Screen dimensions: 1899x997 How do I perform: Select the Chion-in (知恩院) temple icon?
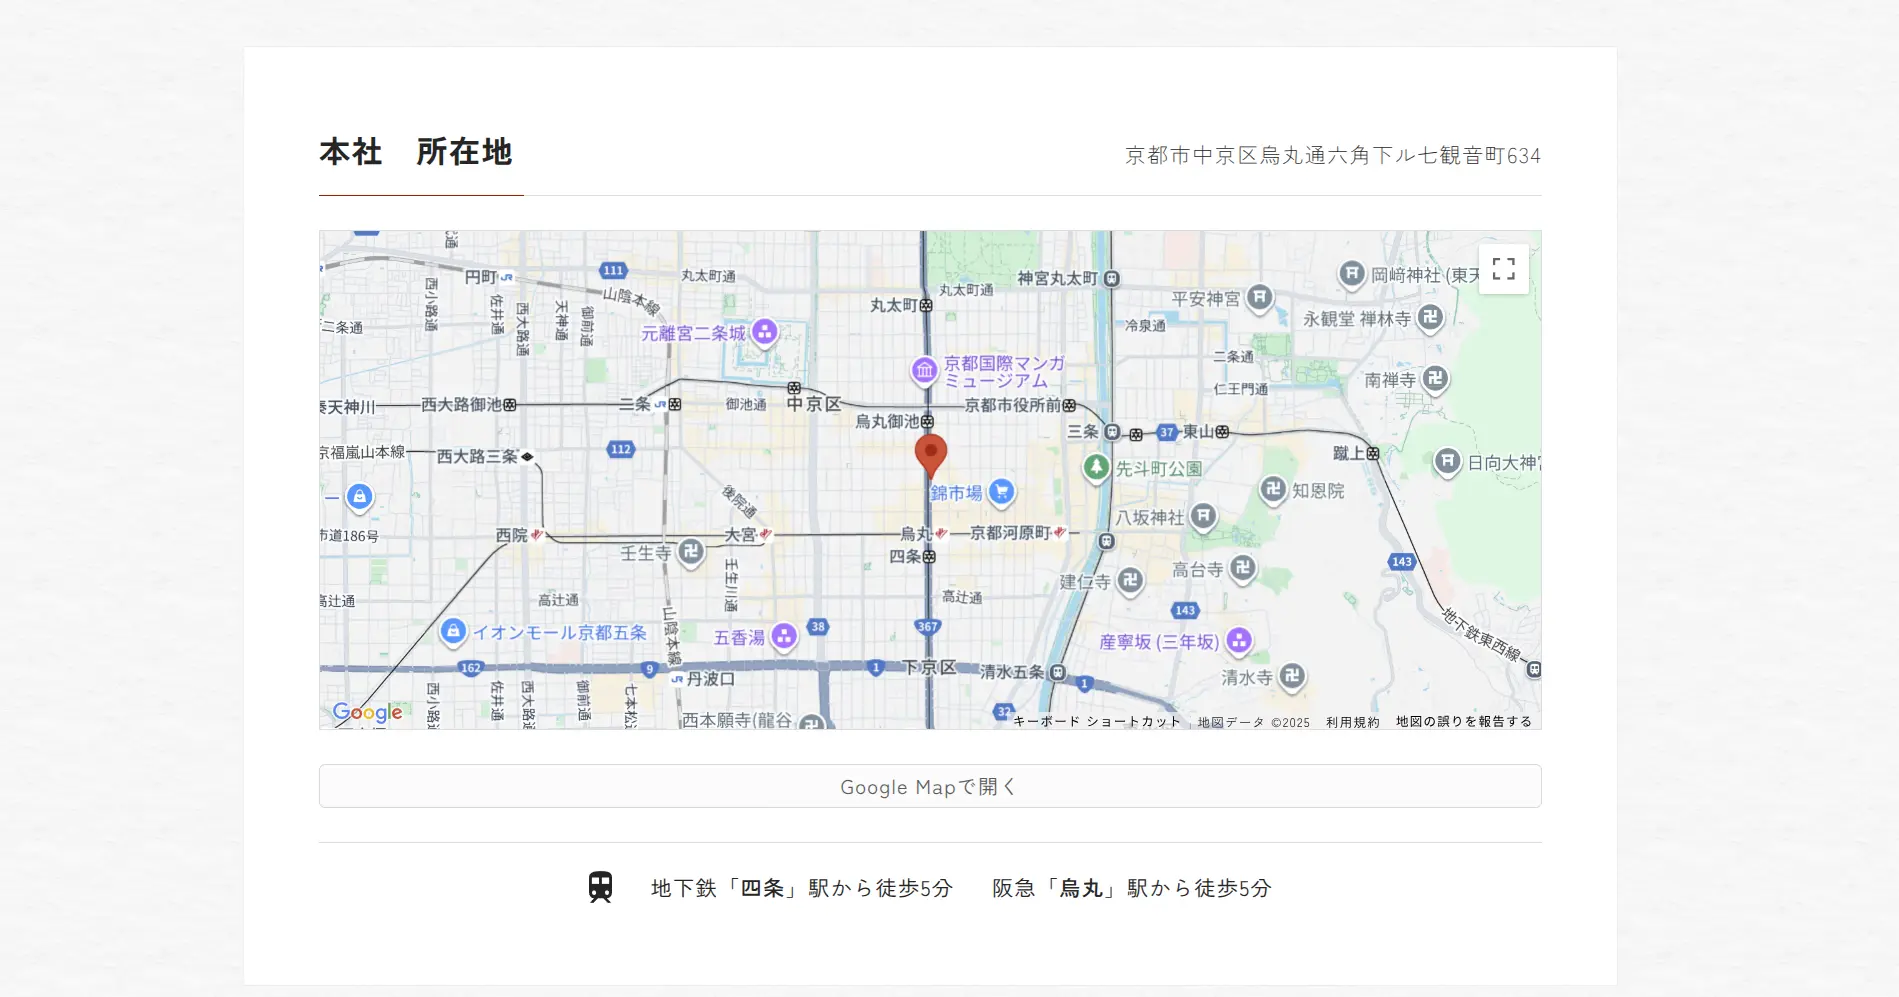pos(1273,489)
